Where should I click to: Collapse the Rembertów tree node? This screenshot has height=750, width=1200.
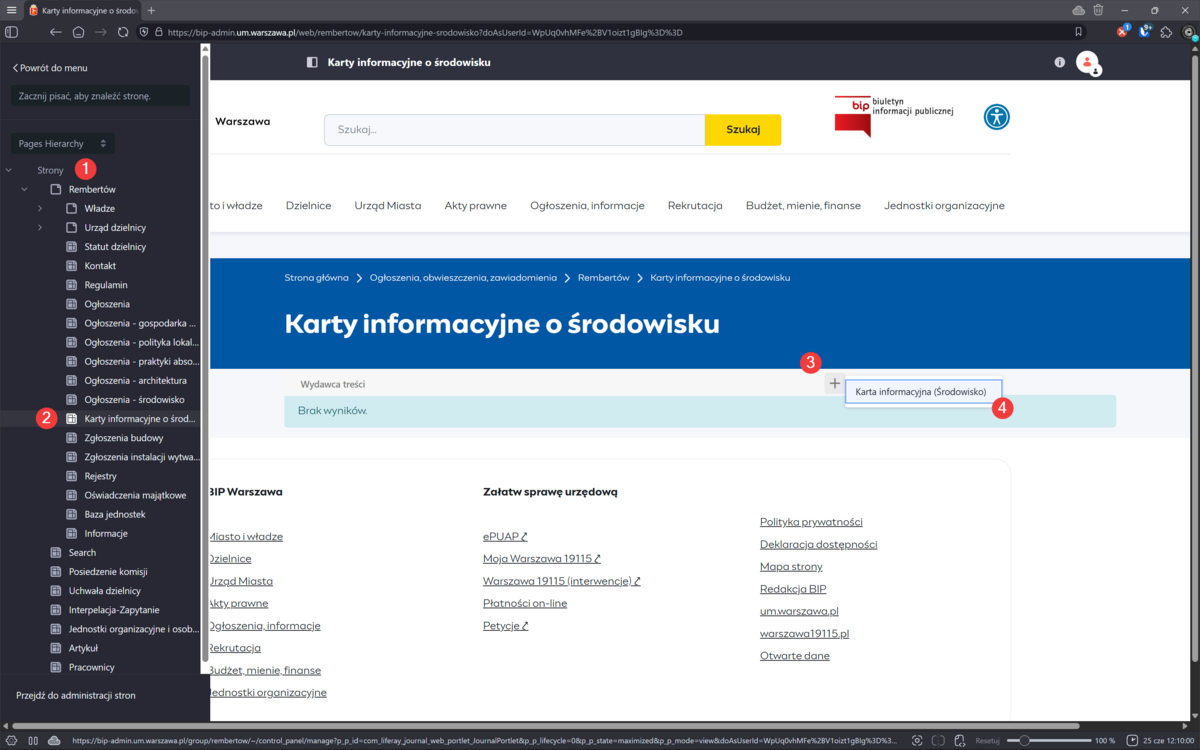click(24, 189)
